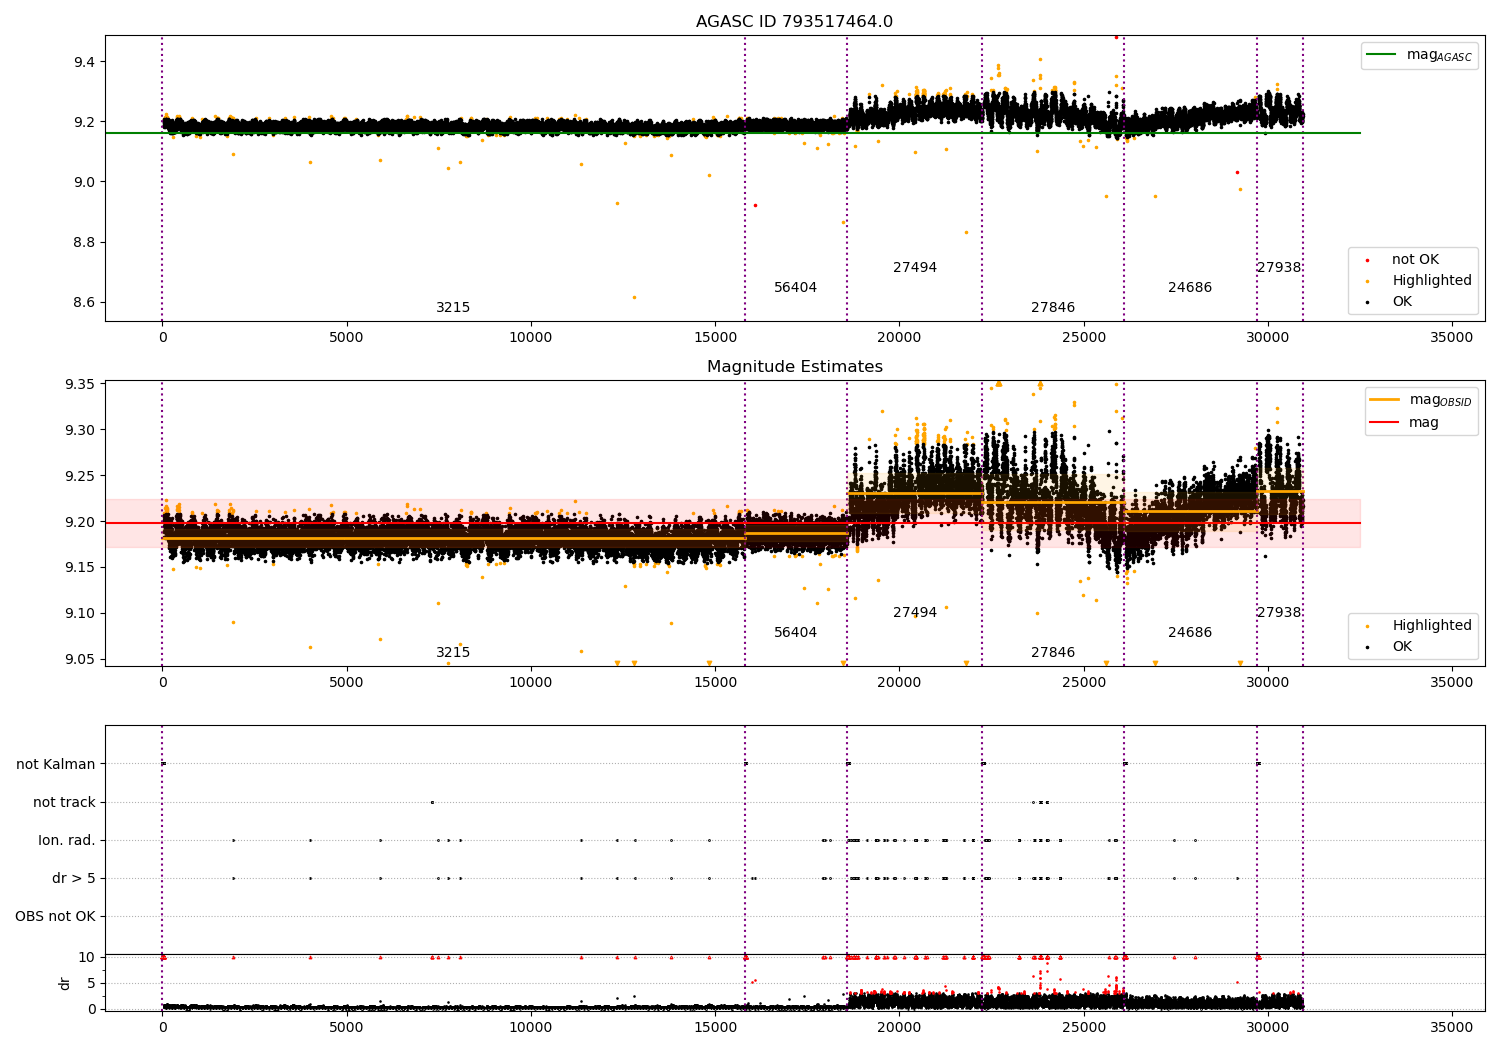Click the 'dr > 5' axis label

pyautogui.click(x=74, y=879)
